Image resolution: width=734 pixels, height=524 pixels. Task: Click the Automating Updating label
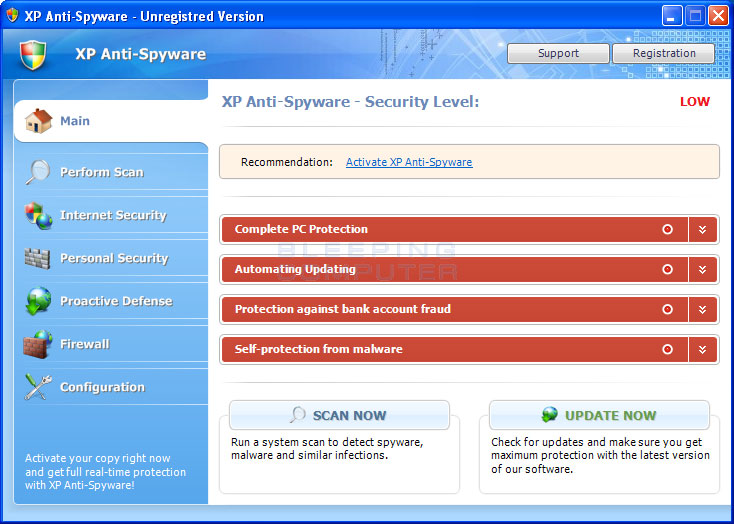[x=295, y=269]
